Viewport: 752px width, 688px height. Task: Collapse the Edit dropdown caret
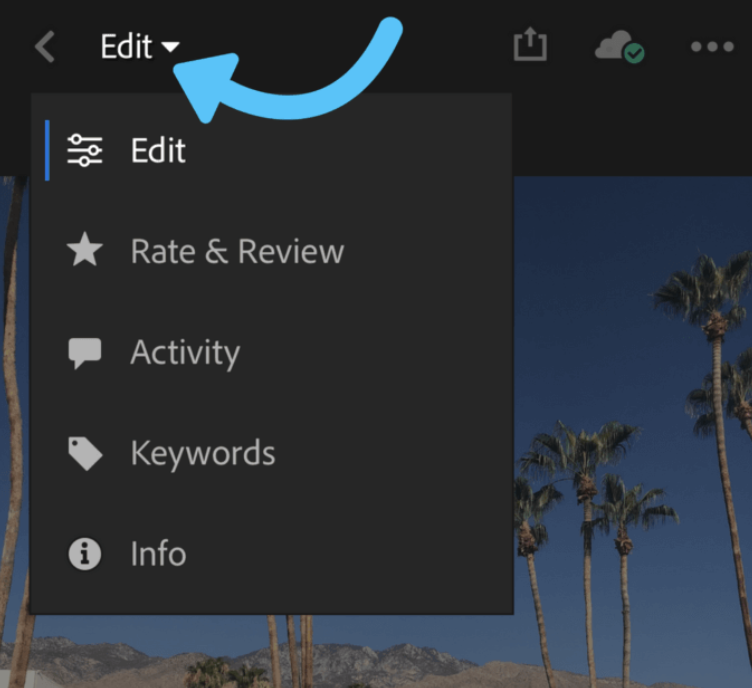point(170,47)
